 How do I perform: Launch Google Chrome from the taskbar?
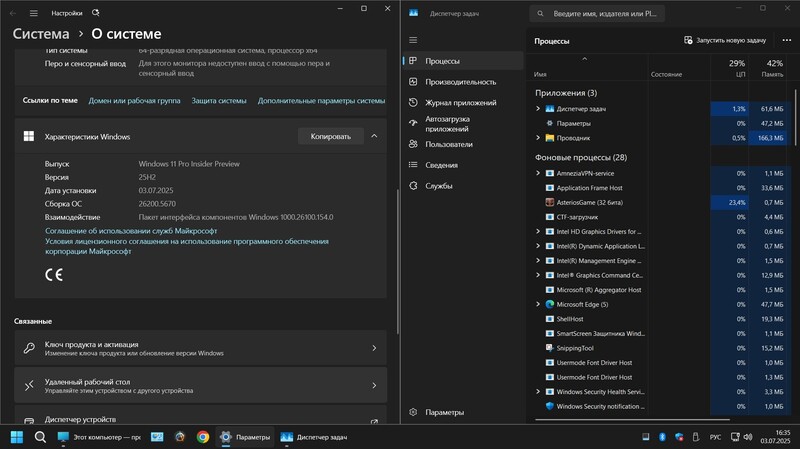point(203,437)
